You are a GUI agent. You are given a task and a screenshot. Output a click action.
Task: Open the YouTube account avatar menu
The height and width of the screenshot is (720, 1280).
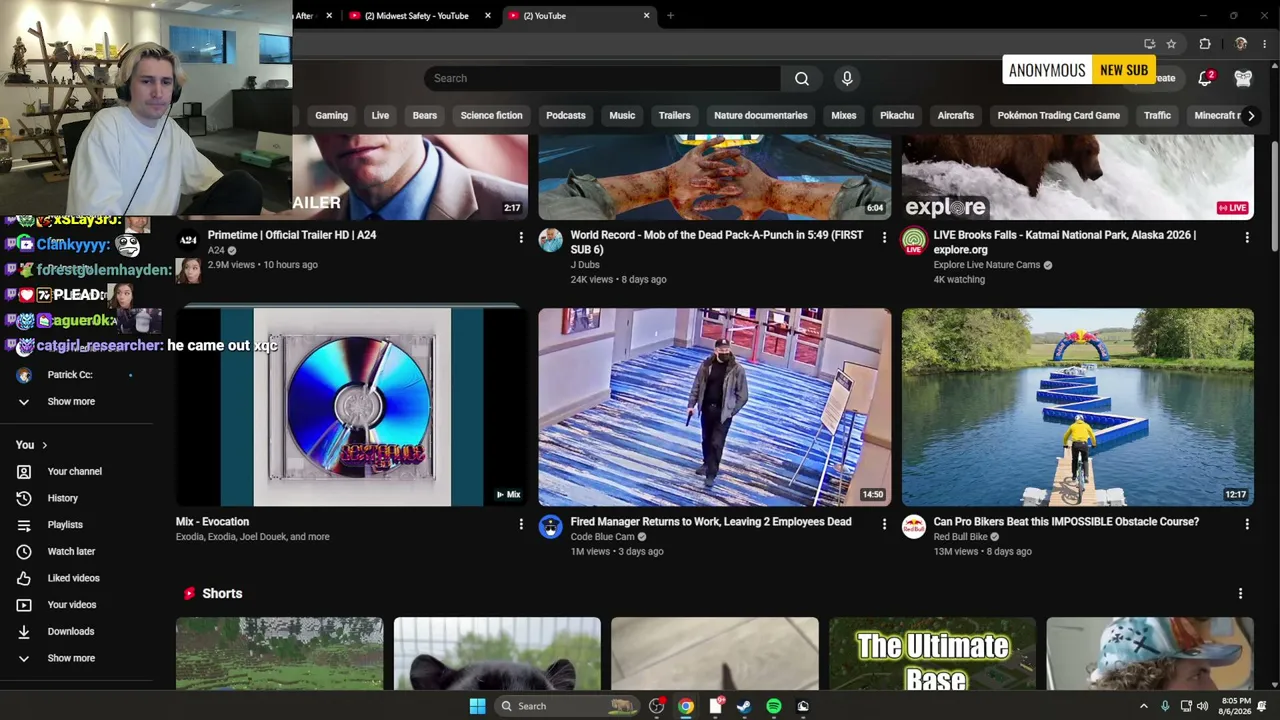click(x=1243, y=78)
